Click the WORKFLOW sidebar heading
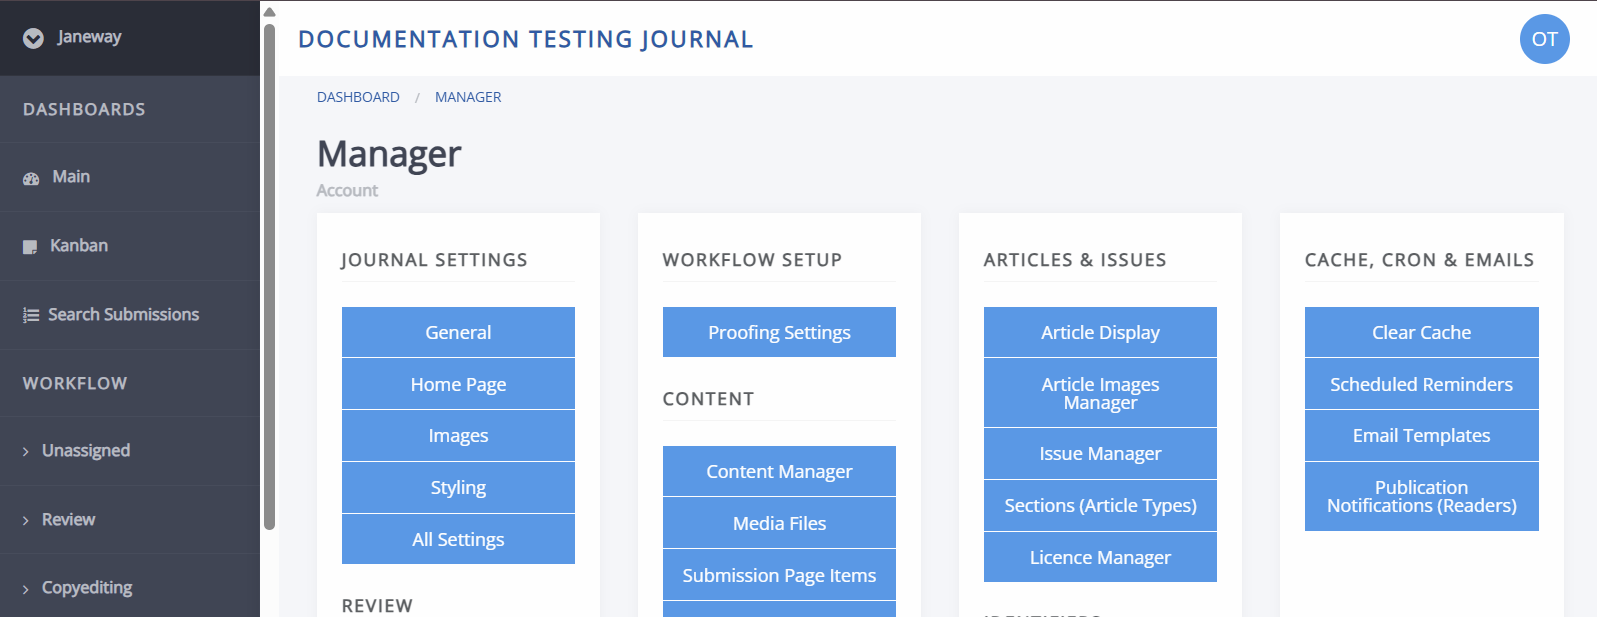1597x617 pixels. pyautogui.click(x=75, y=384)
